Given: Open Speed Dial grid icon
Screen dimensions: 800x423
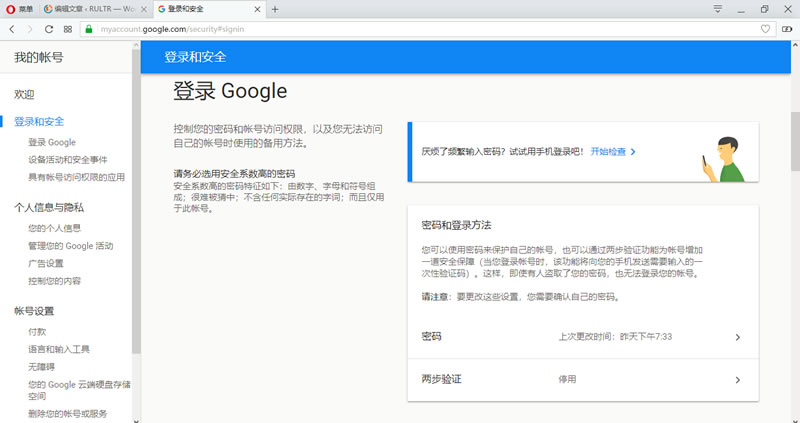Looking at the screenshot, I should pyautogui.click(x=67, y=29).
